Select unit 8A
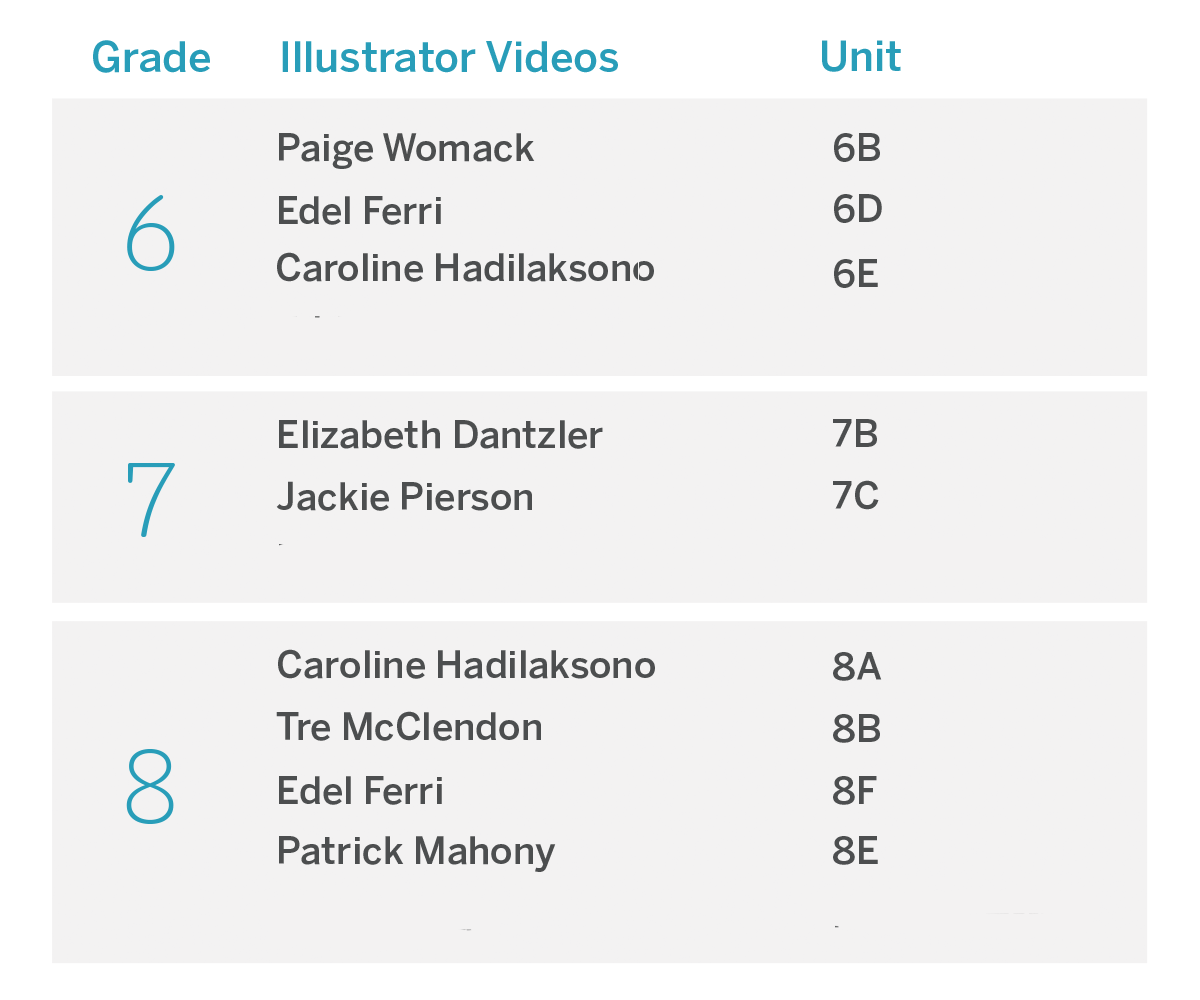Viewport: 1200px width, 1000px height. point(856,667)
